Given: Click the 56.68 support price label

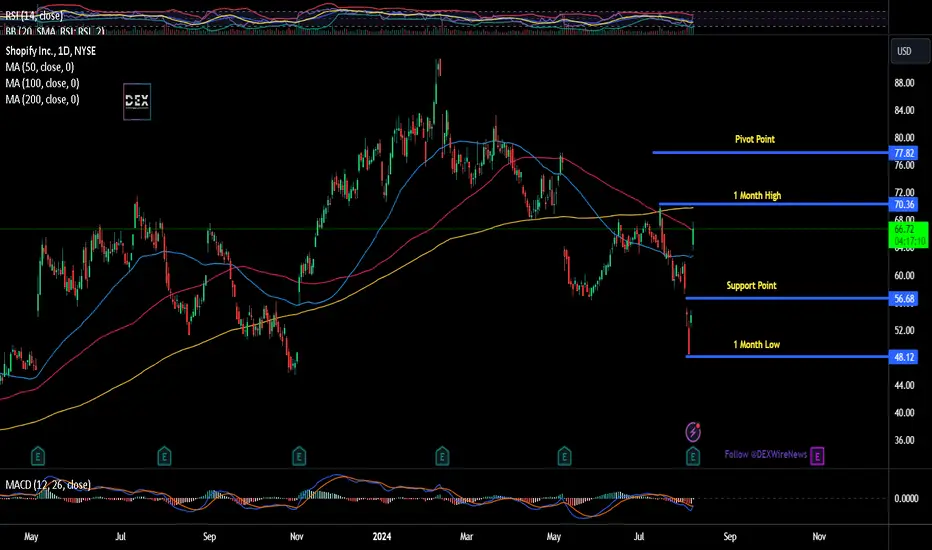Looking at the screenshot, I should (x=903, y=298).
